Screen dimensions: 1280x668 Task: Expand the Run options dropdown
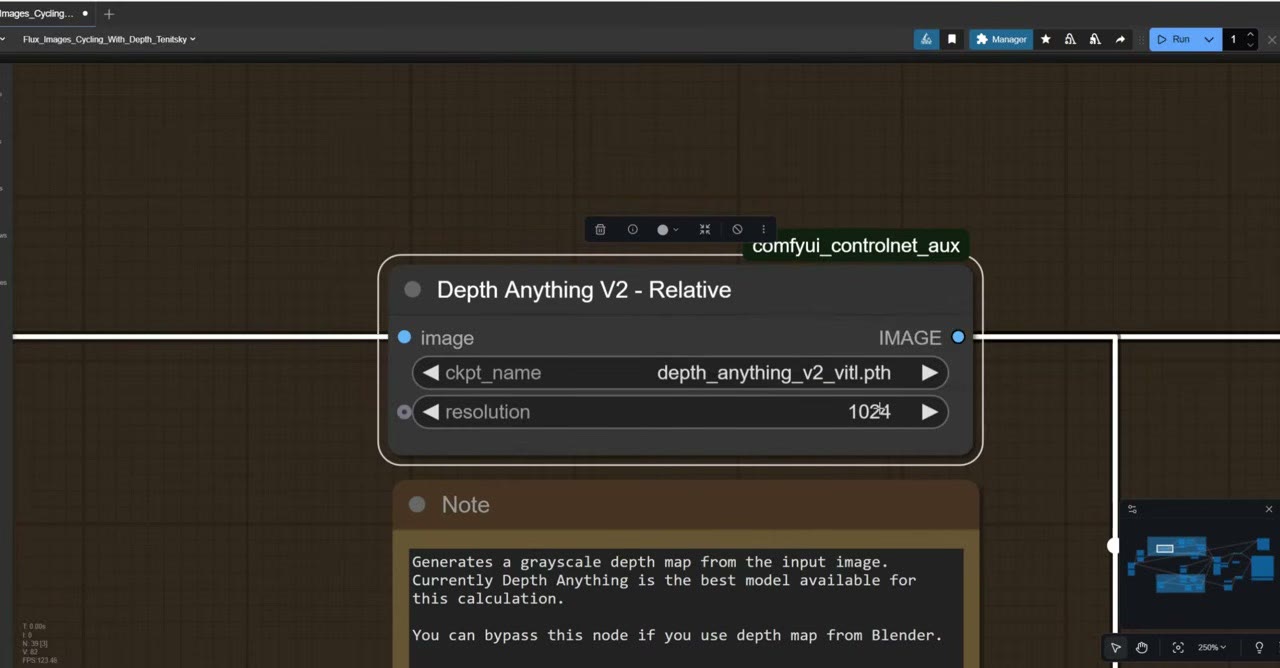tap(1209, 39)
